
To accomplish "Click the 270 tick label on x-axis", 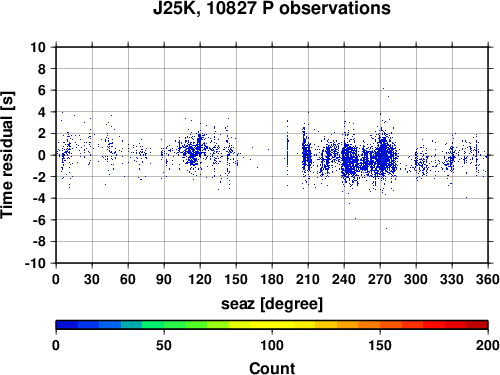I will [380, 279].
